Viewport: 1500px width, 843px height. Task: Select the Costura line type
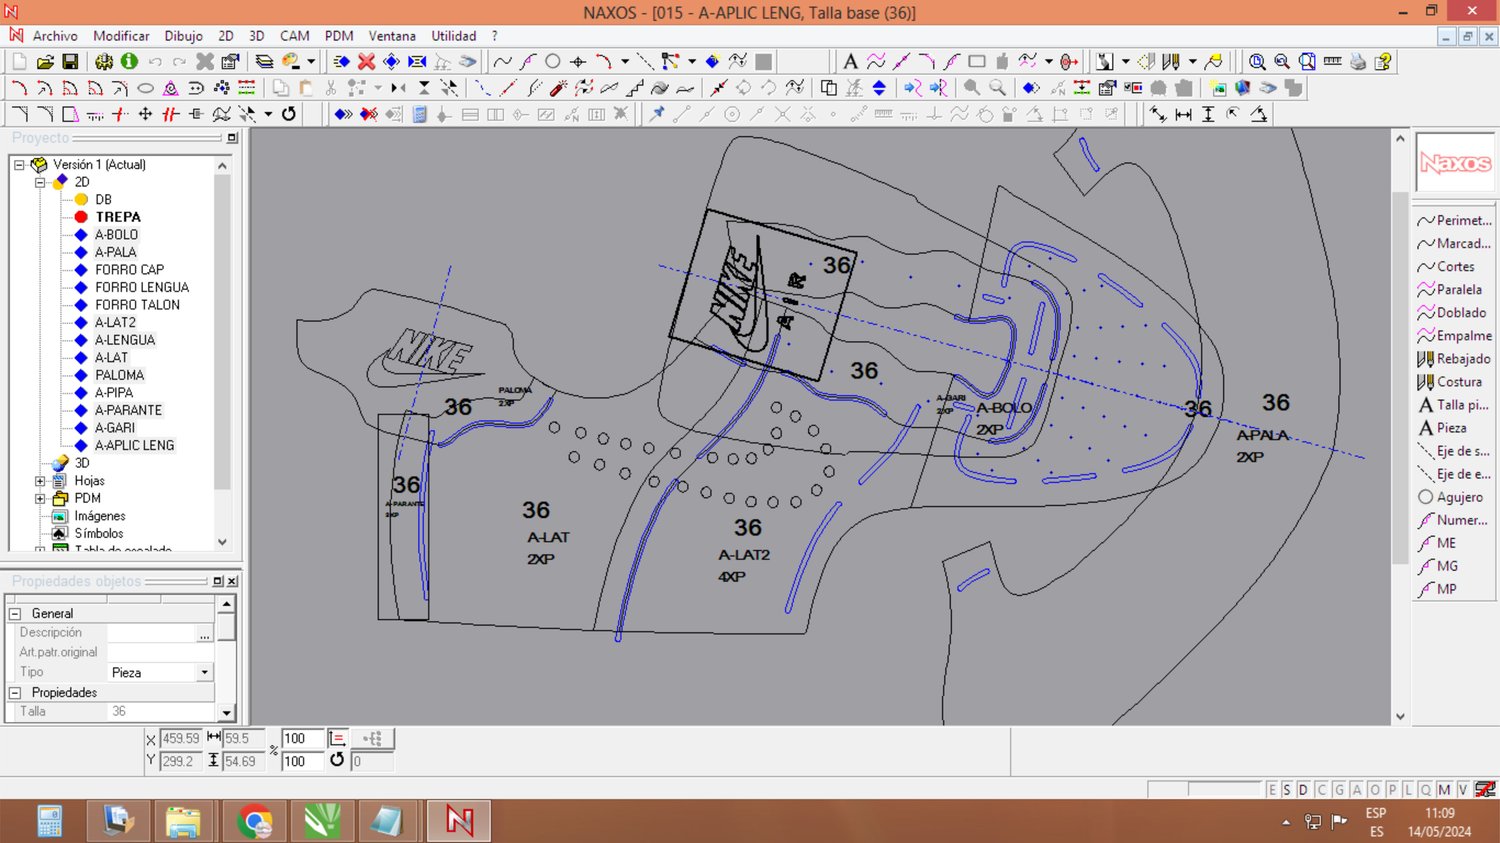pyautogui.click(x=1455, y=382)
